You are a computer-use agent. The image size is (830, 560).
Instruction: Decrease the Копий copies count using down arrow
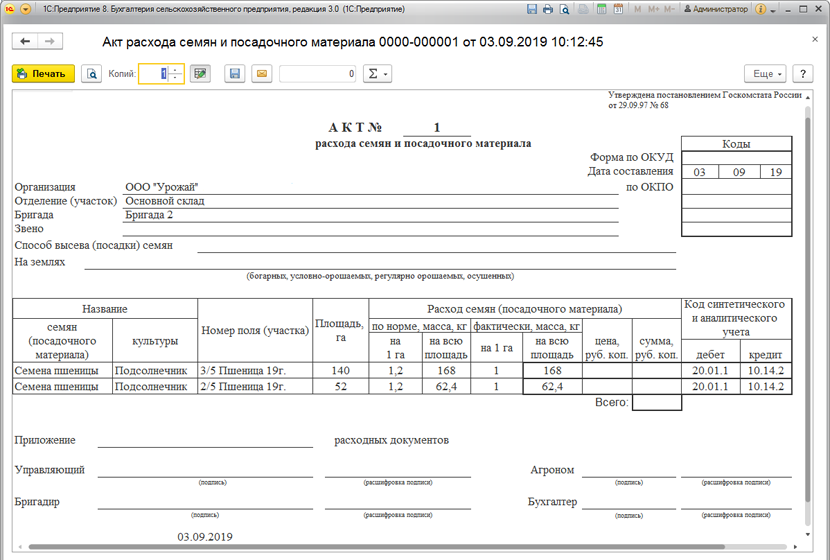[177, 78]
